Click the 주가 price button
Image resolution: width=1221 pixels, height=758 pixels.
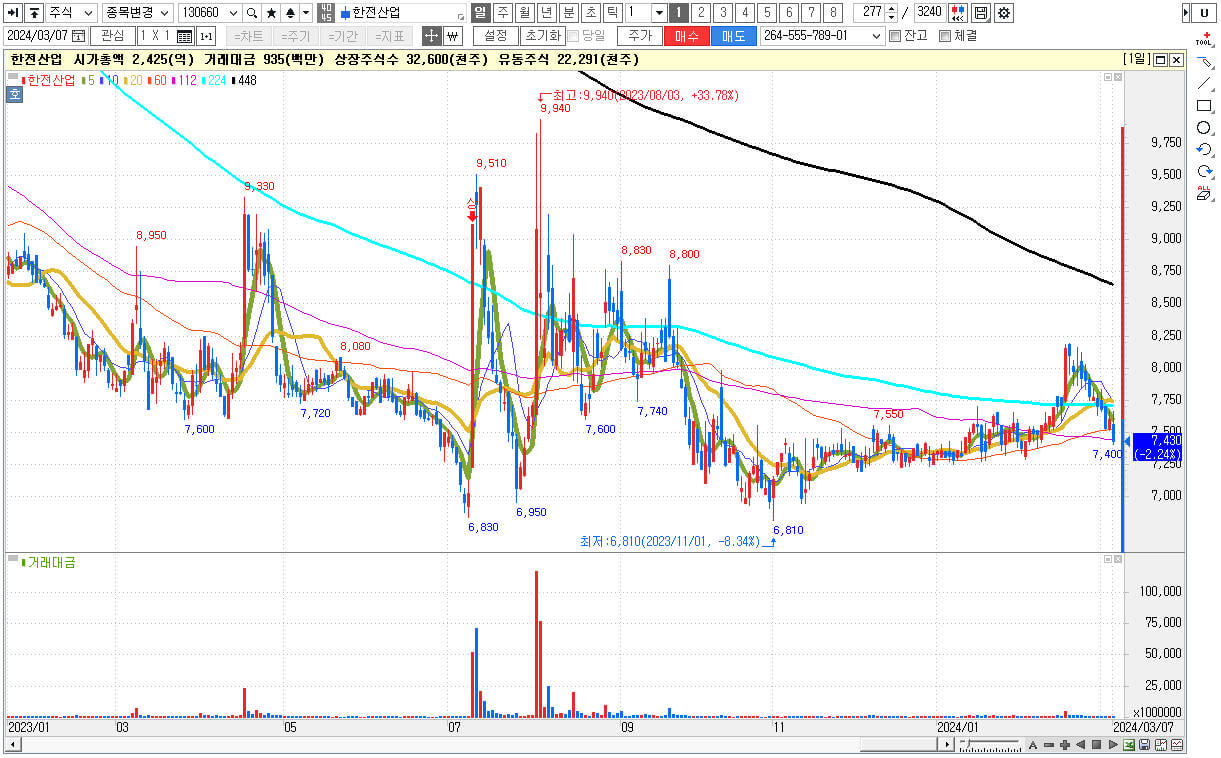coord(640,36)
